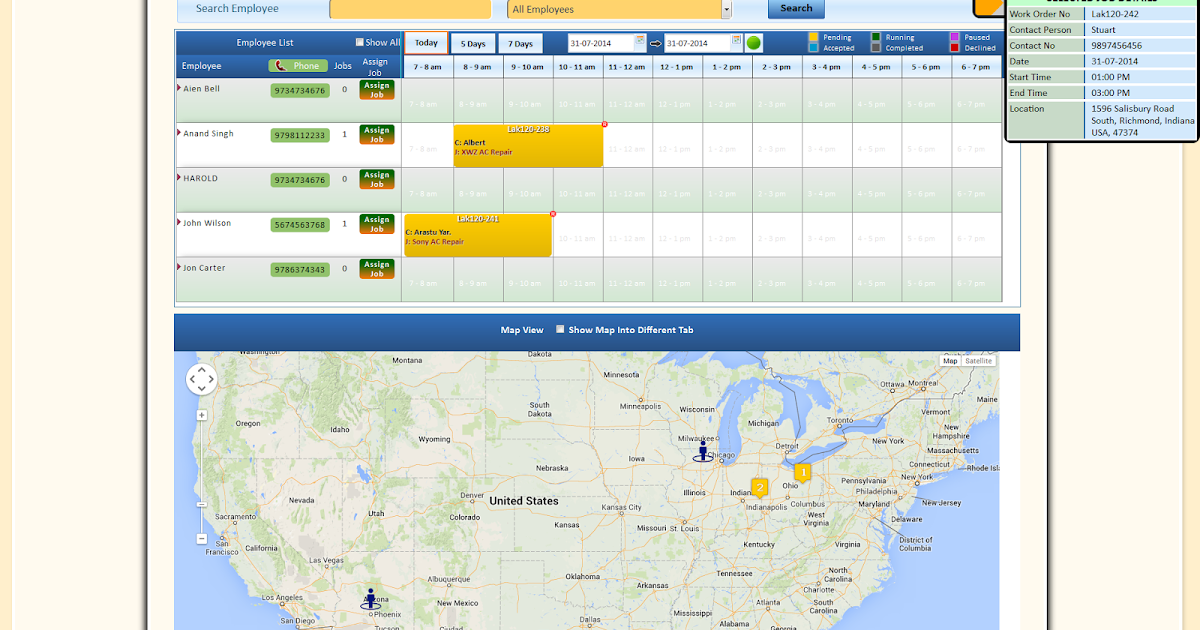Image resolution: width=1200 pixels, height=630 pixels.
Task: Enable the Show All checkbox
Action: (x=360, y=41)
